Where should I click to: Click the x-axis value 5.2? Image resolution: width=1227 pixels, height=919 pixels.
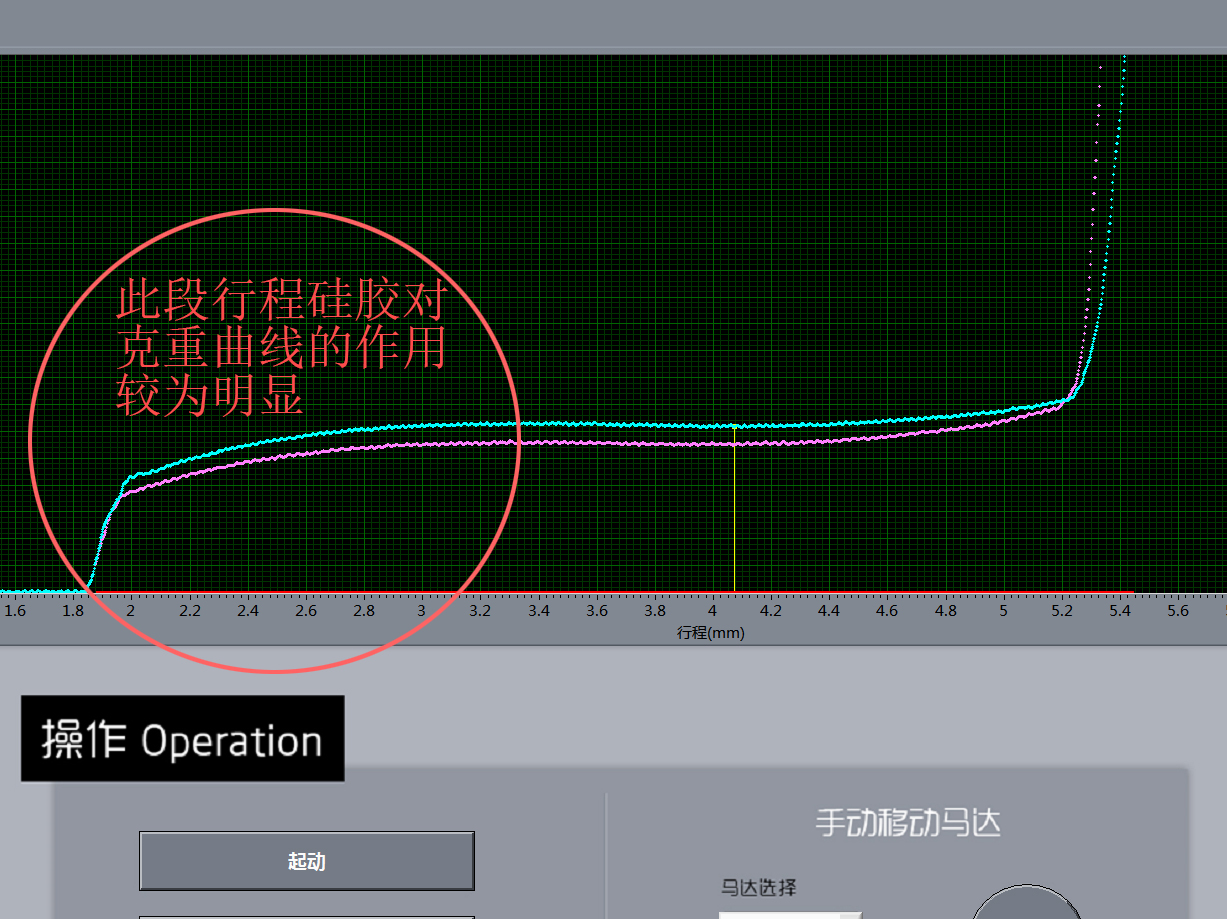point(1062,610)
